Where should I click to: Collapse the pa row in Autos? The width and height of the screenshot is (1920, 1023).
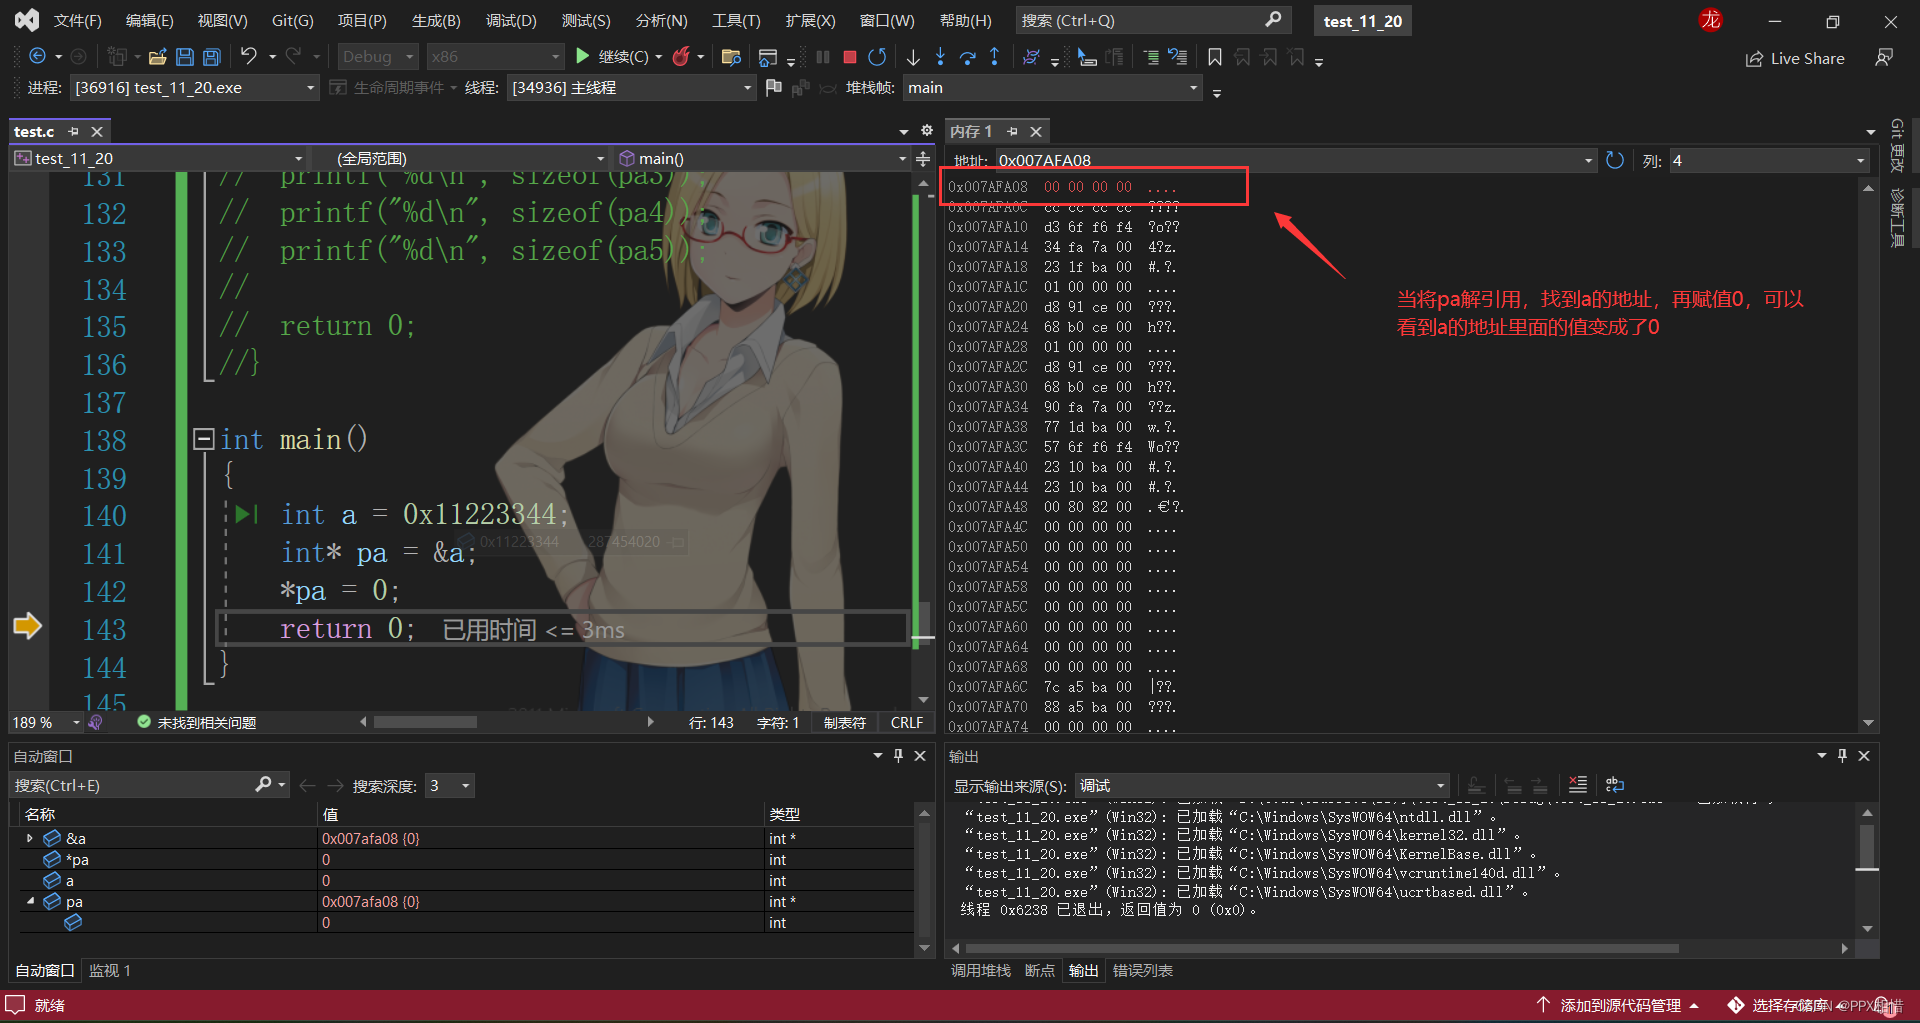pyautogui.click(x=29, y=901)
